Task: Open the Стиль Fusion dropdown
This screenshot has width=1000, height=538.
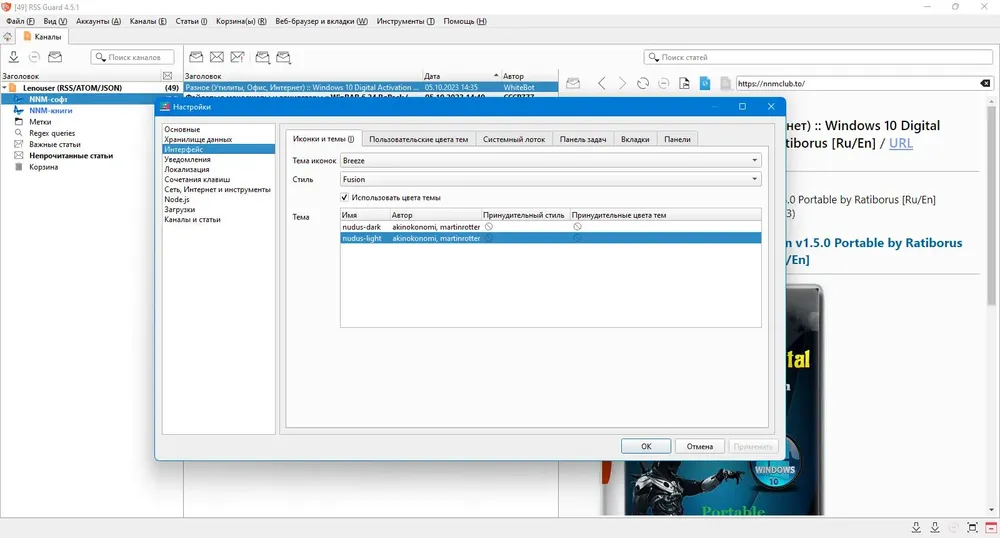Action: 550,179
